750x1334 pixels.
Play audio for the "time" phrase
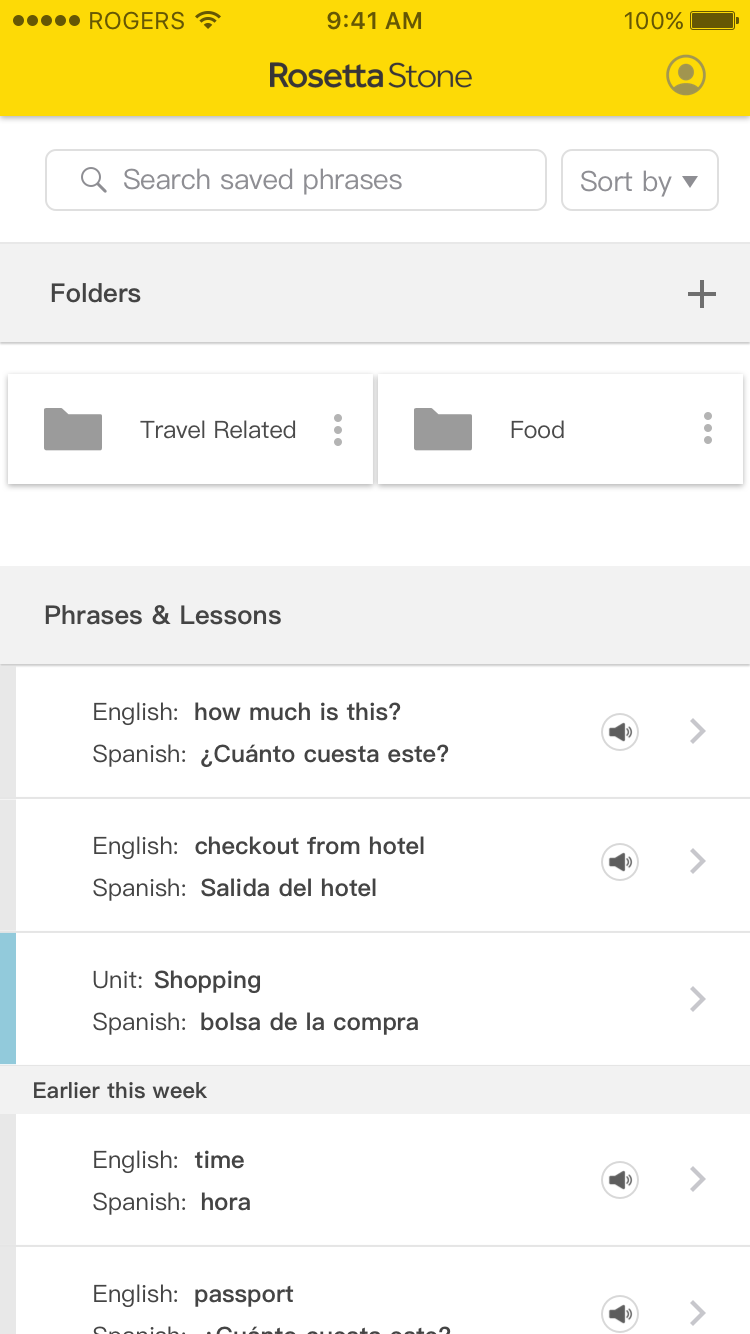click(x=620, y=1180)
